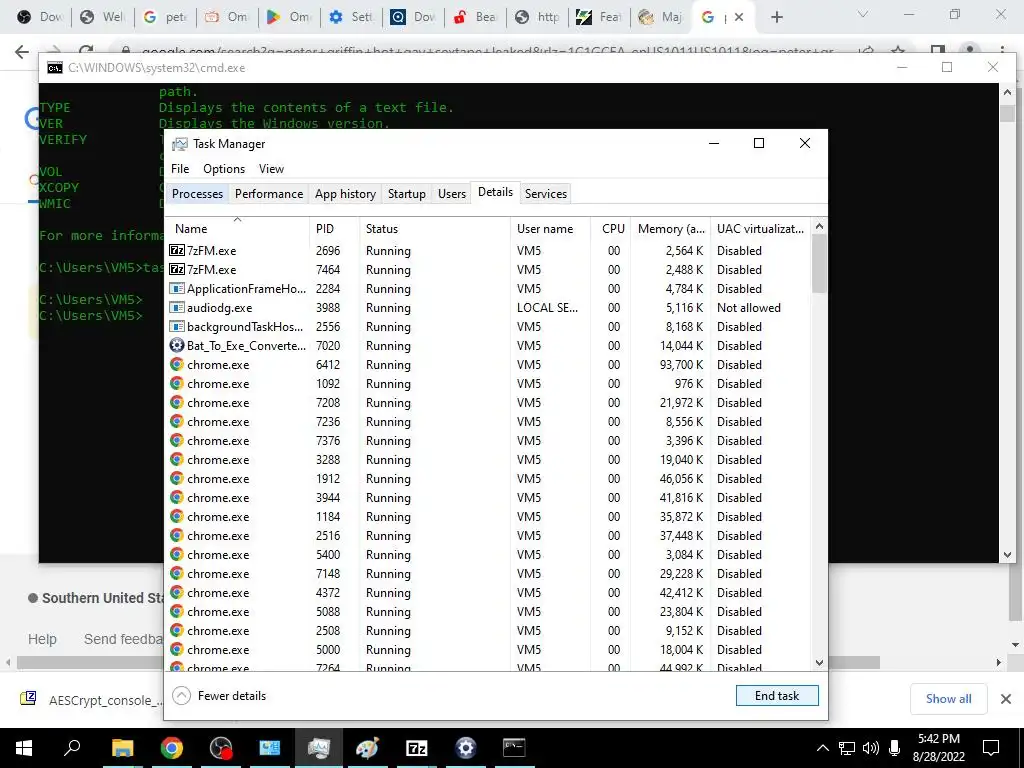This screenshot has width=1024, height=768.
Task: Switch to the Services tab
Action: (x=546, y=193)
